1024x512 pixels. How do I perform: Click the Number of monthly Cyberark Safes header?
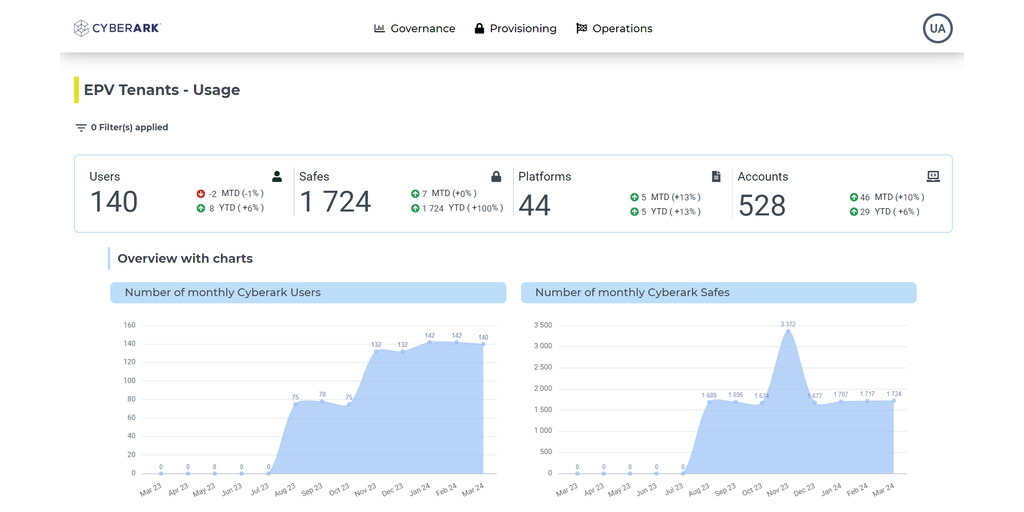pos(718,293)
